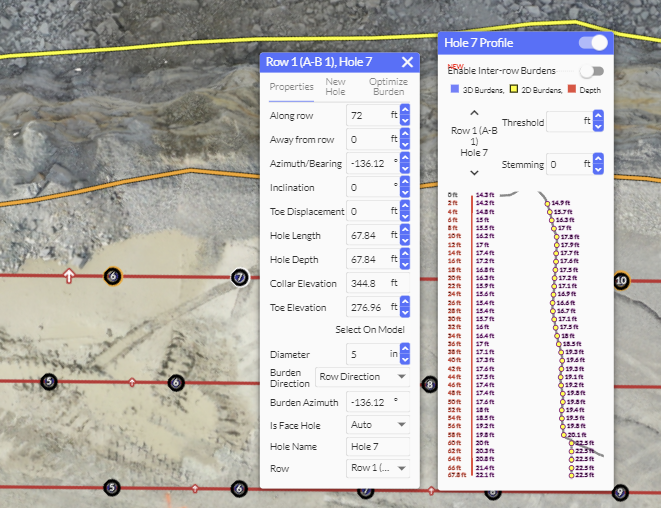Toggle the Hole 7 Profile switch
This screenshot has height=508, width=661.
tap(593, 42)
